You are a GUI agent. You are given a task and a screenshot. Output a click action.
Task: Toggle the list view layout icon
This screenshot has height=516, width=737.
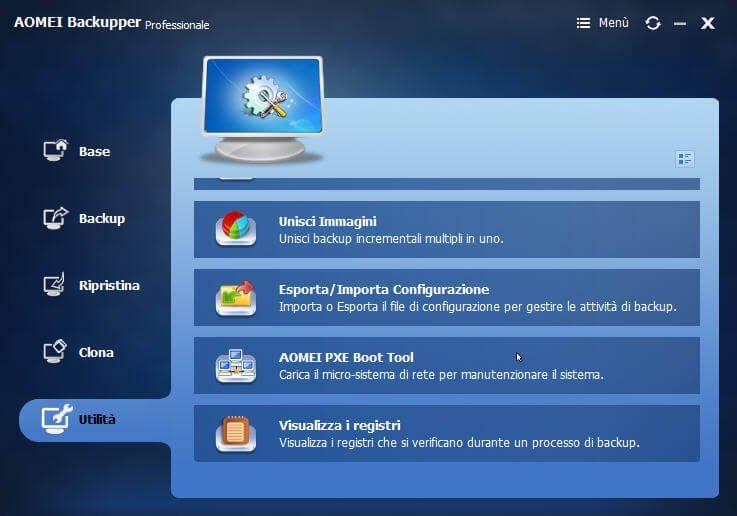(x=684, y=159)
